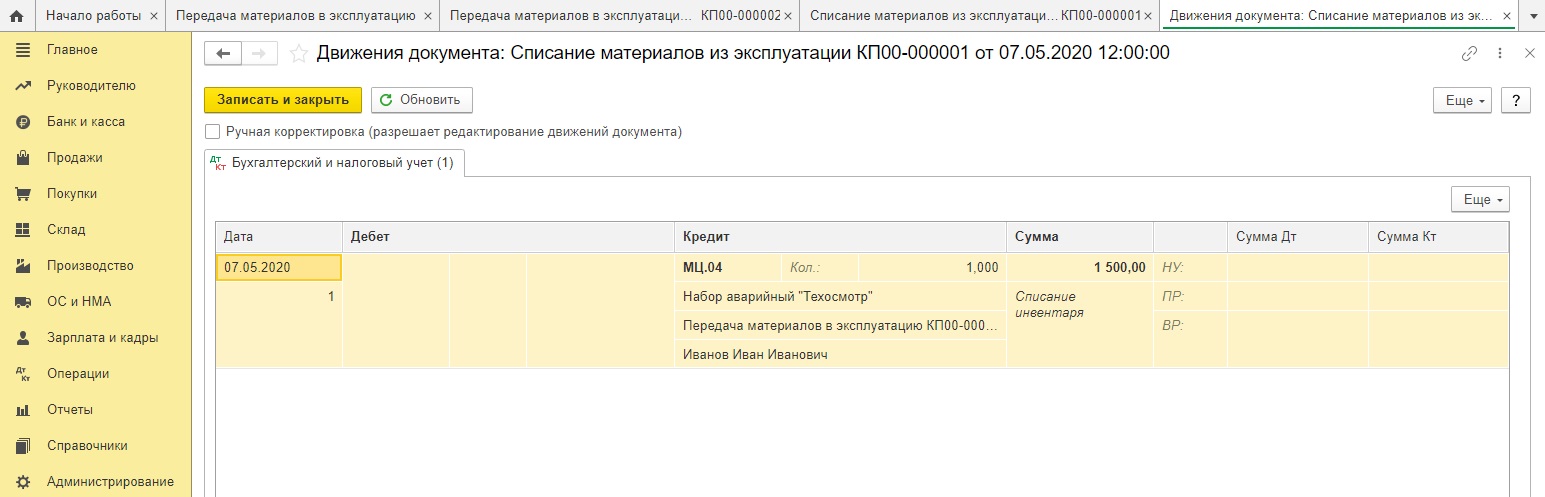
Task: Click the back navigation arrow
Action: coord(223,54)
